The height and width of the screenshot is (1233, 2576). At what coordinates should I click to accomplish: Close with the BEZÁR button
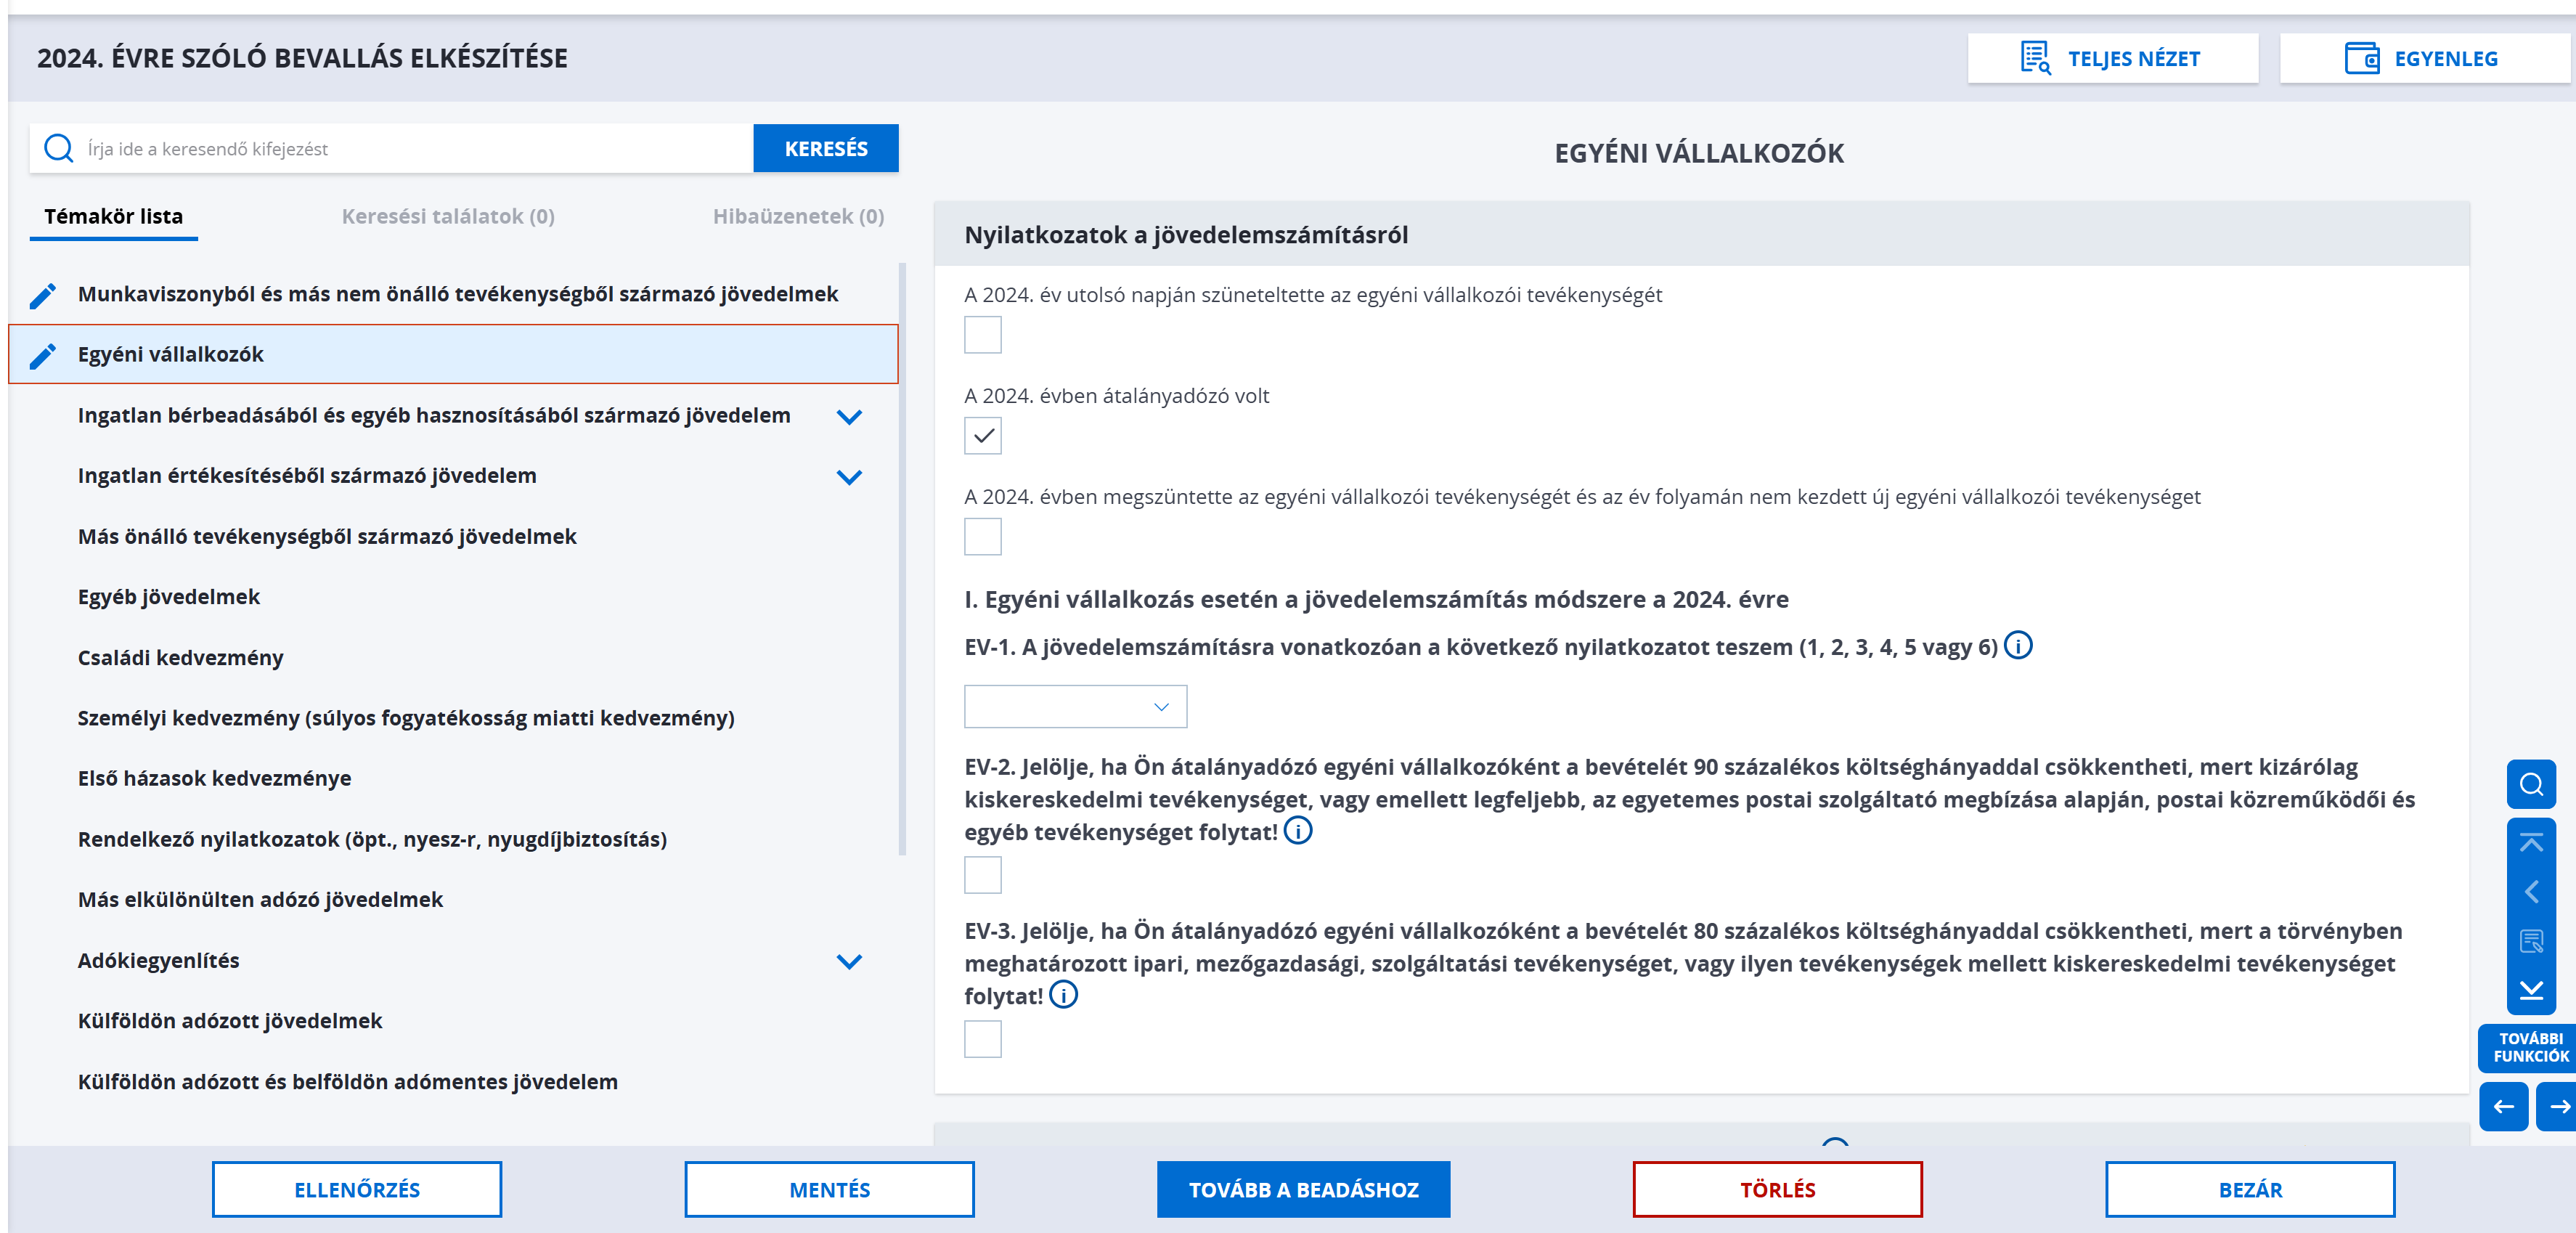(2250, 1189)
